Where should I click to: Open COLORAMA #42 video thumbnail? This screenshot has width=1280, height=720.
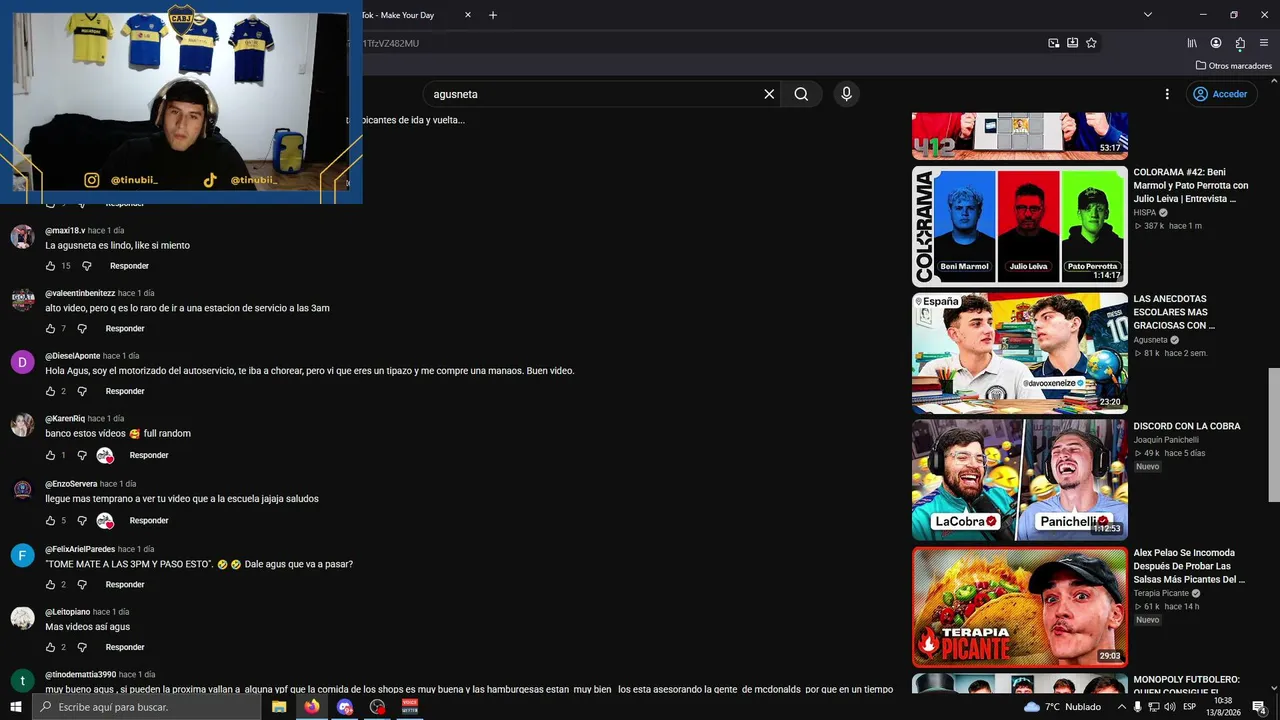pos(1020,226)
